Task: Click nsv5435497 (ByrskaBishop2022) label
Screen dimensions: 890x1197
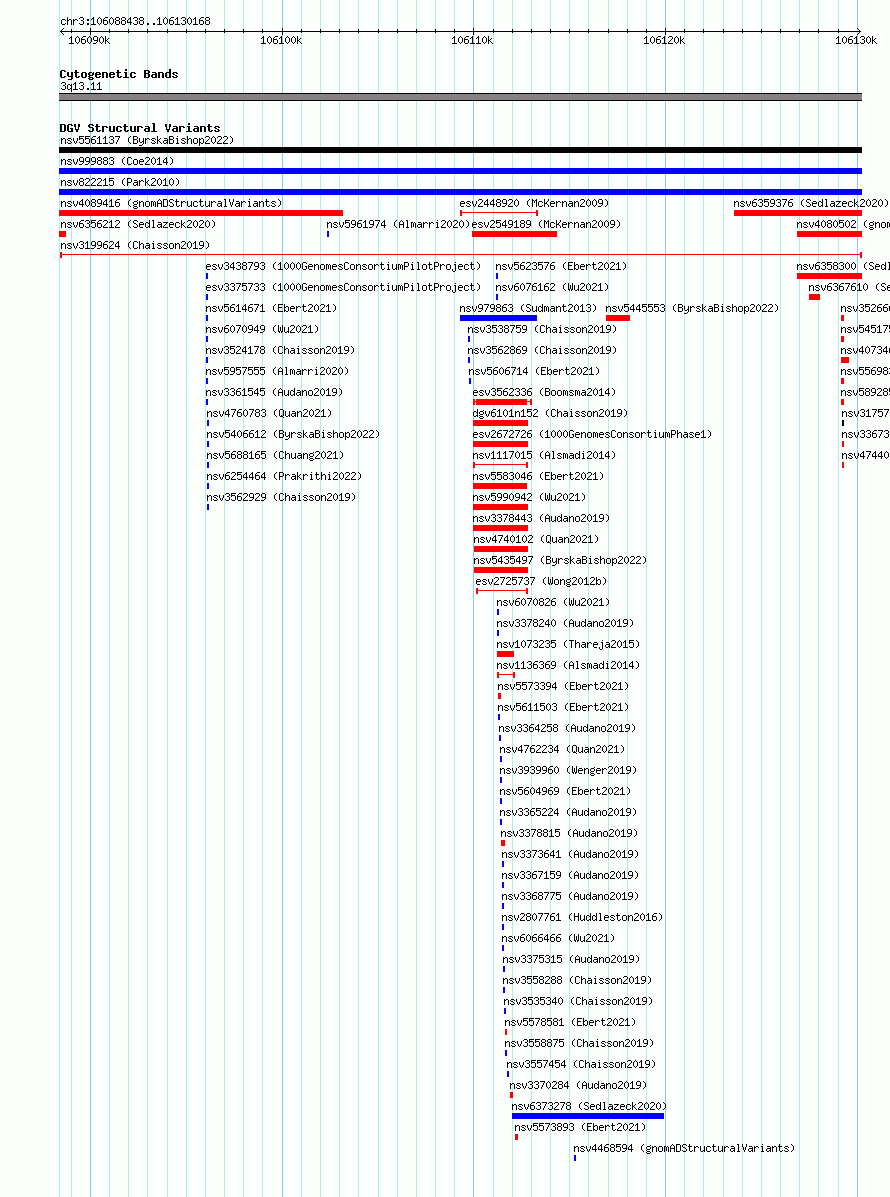Action: (560, 560)
